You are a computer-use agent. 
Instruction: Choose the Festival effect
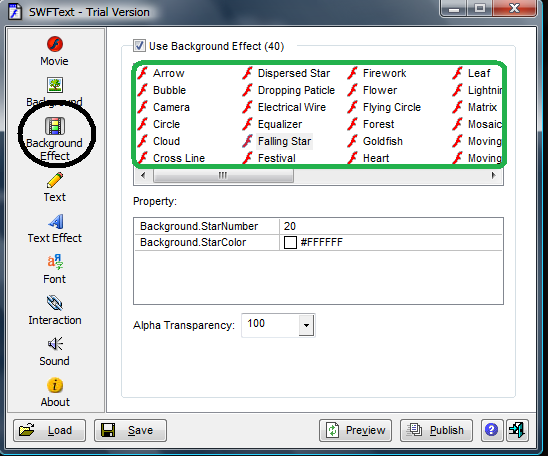(x=269, y=158)
